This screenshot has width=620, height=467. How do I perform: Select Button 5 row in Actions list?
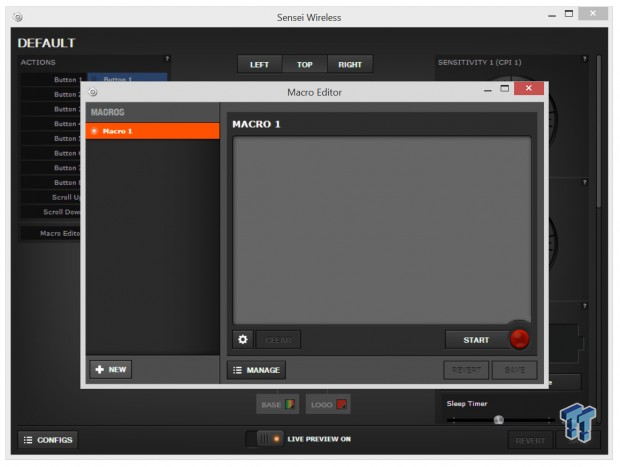pos(51,138)
